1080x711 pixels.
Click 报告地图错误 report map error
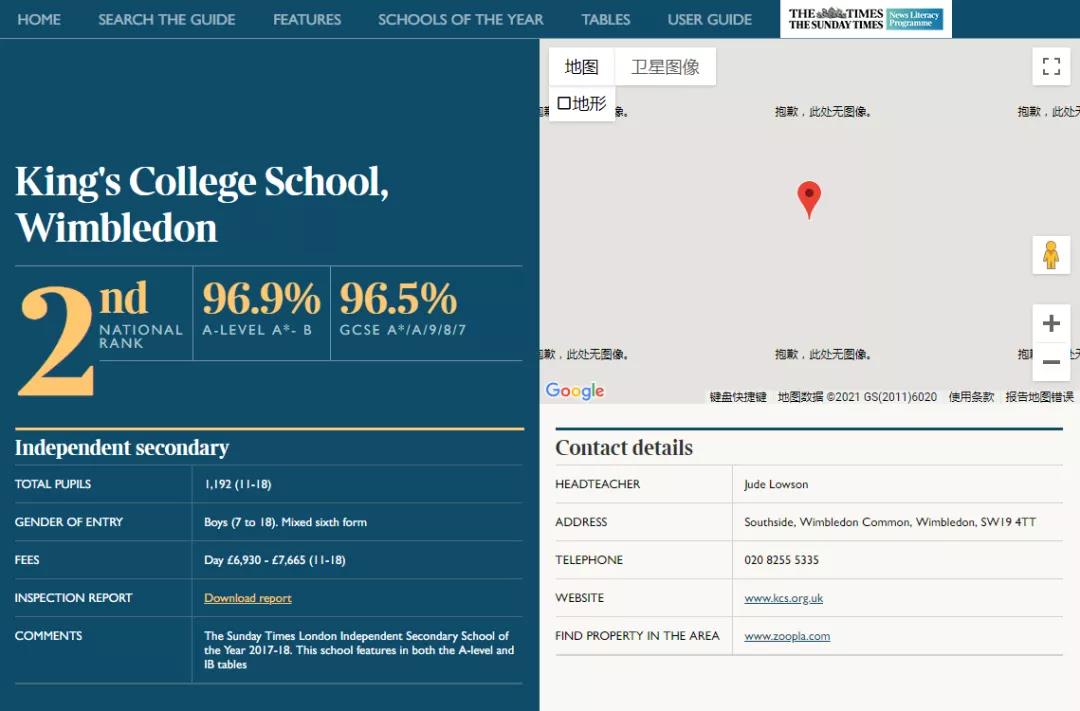click(x=1039, y=397)
